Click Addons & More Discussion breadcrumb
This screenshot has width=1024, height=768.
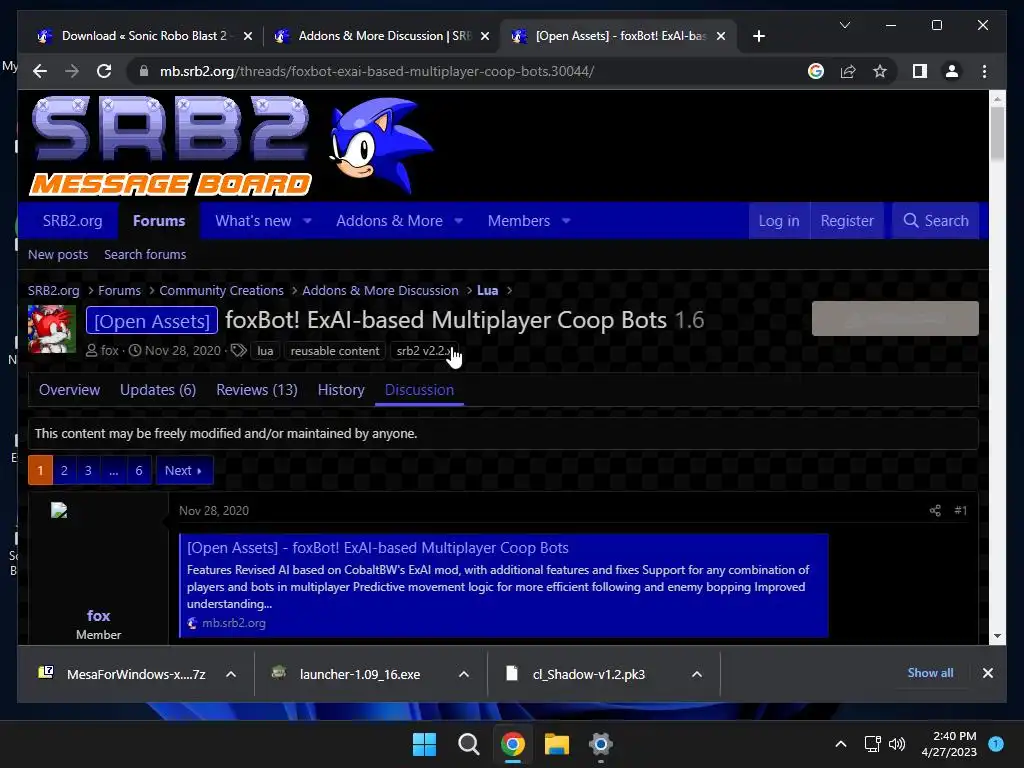(x=380, y=291)
